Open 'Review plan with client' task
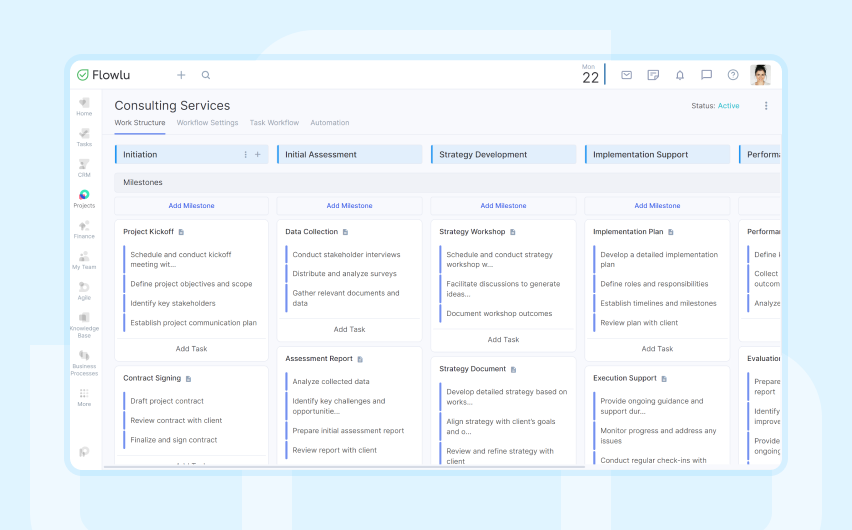This screenshot has height=530, width=852. [x=639, y=323]
